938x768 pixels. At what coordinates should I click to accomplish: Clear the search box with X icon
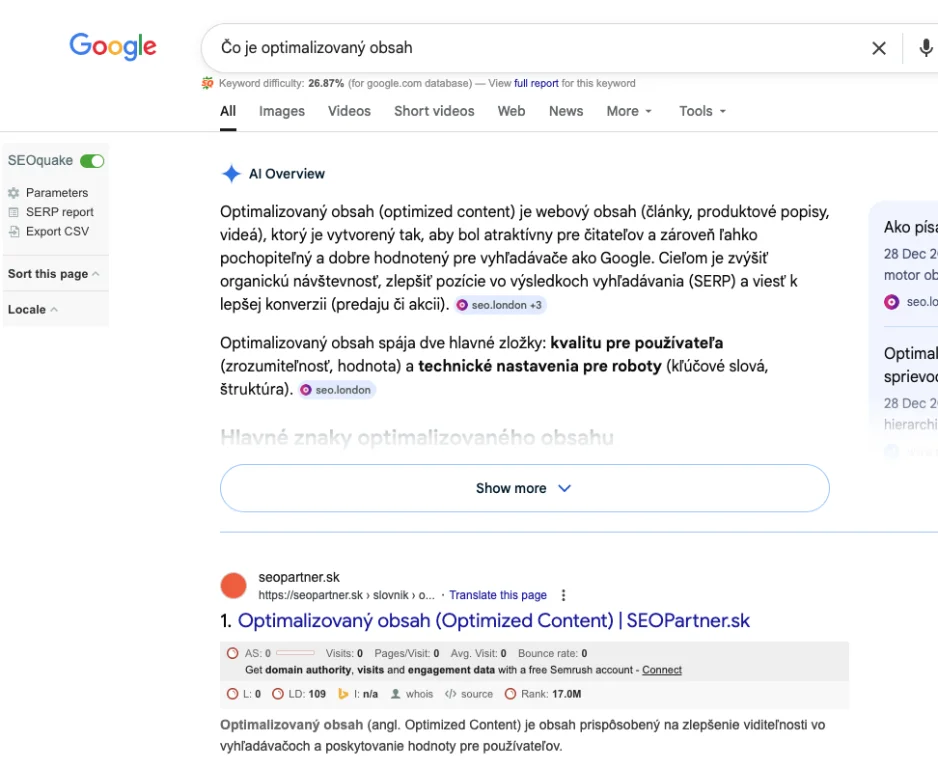(879, 48)
